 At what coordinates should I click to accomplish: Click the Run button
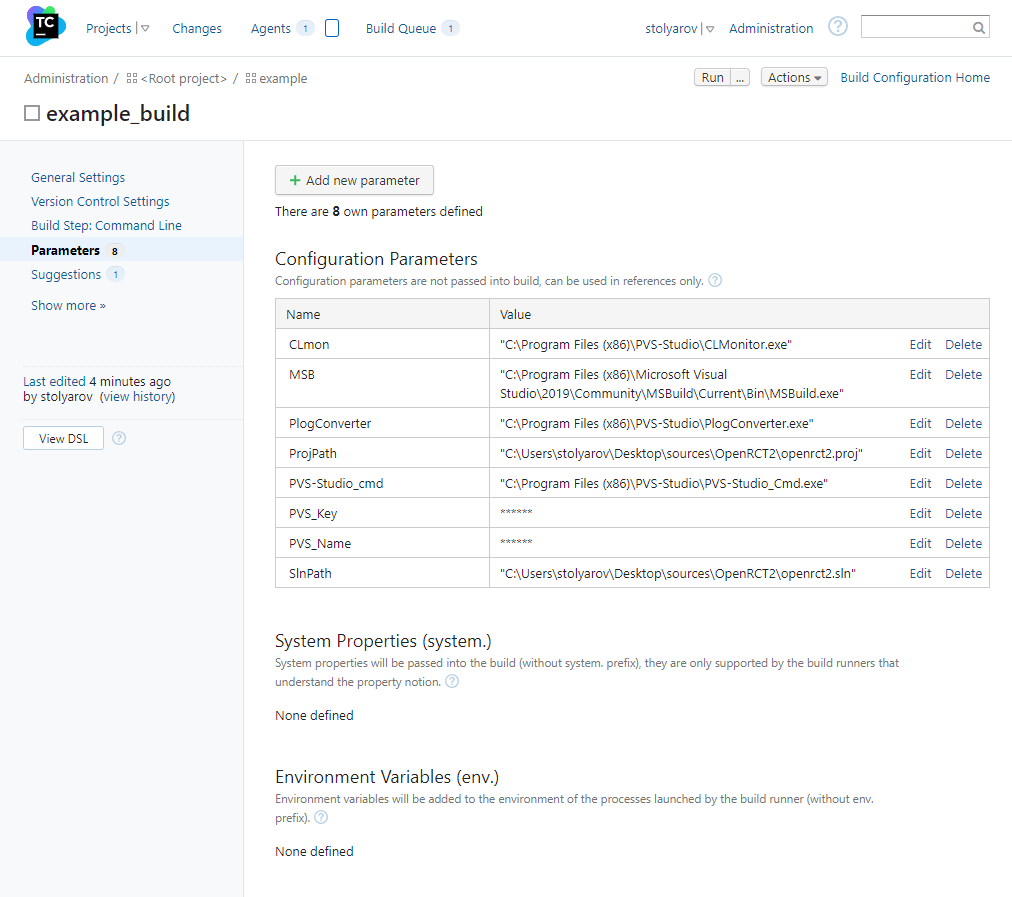click(713, 77)
